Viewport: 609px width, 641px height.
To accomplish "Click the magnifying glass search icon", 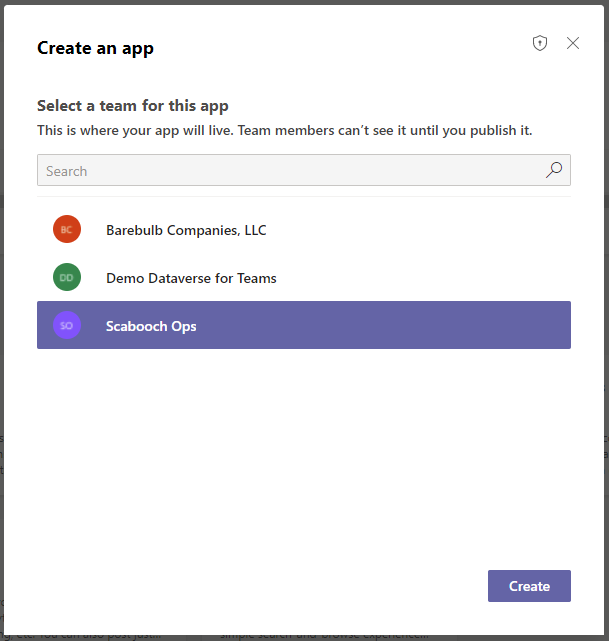I will pos(554,170).
